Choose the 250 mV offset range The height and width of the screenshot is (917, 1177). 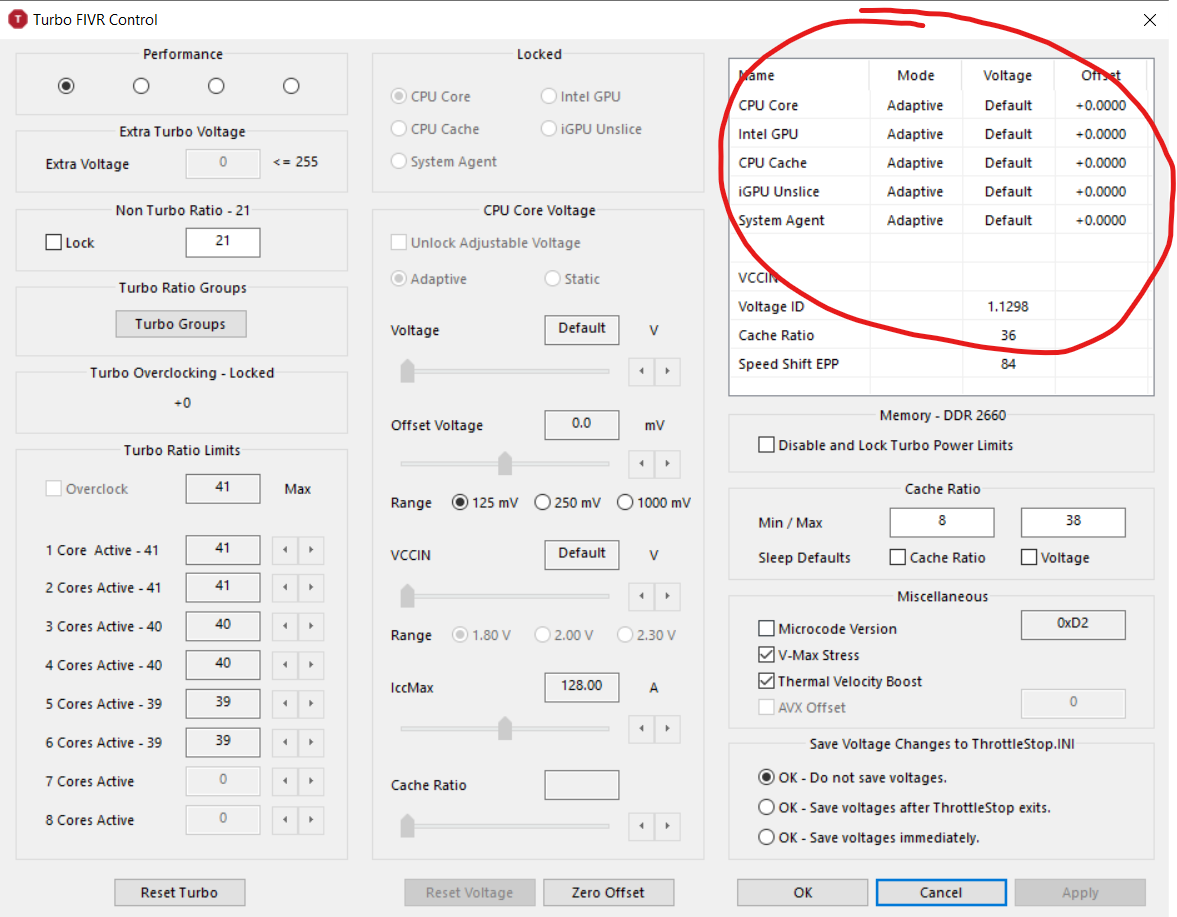tap(543, 502)
